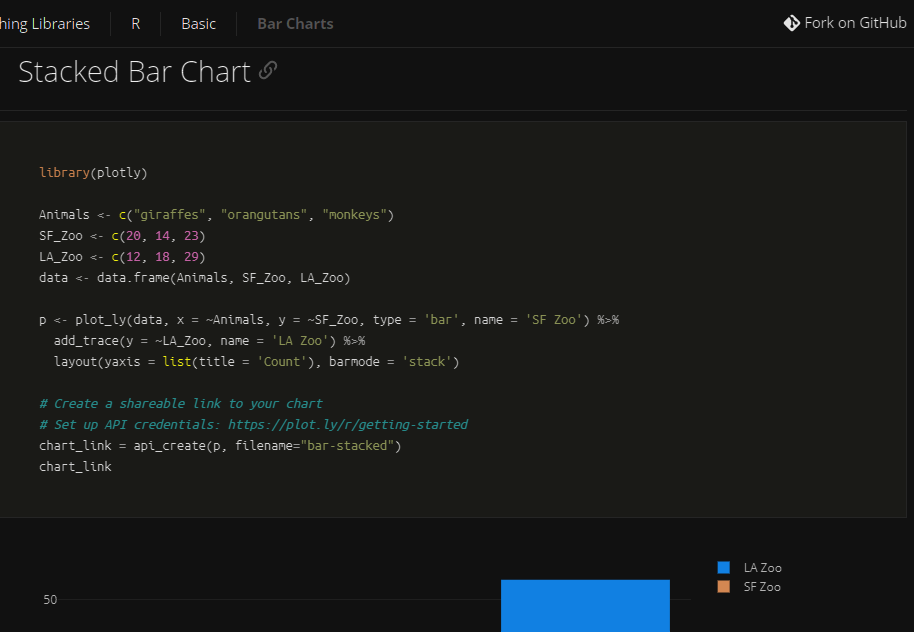This screenshot has height=632, width=914.
Task: Open the Bar Charts breadcrumb item
Action: [x=295, y=23]
